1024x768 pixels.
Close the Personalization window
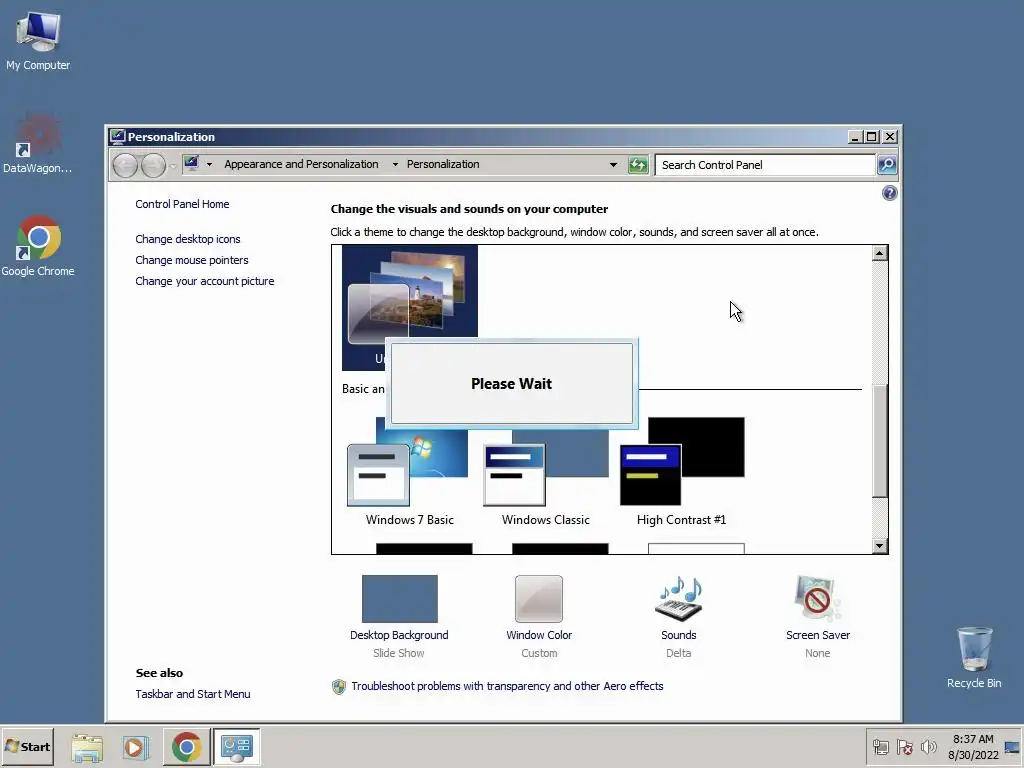pyautogui.click(x=889, y=136)
